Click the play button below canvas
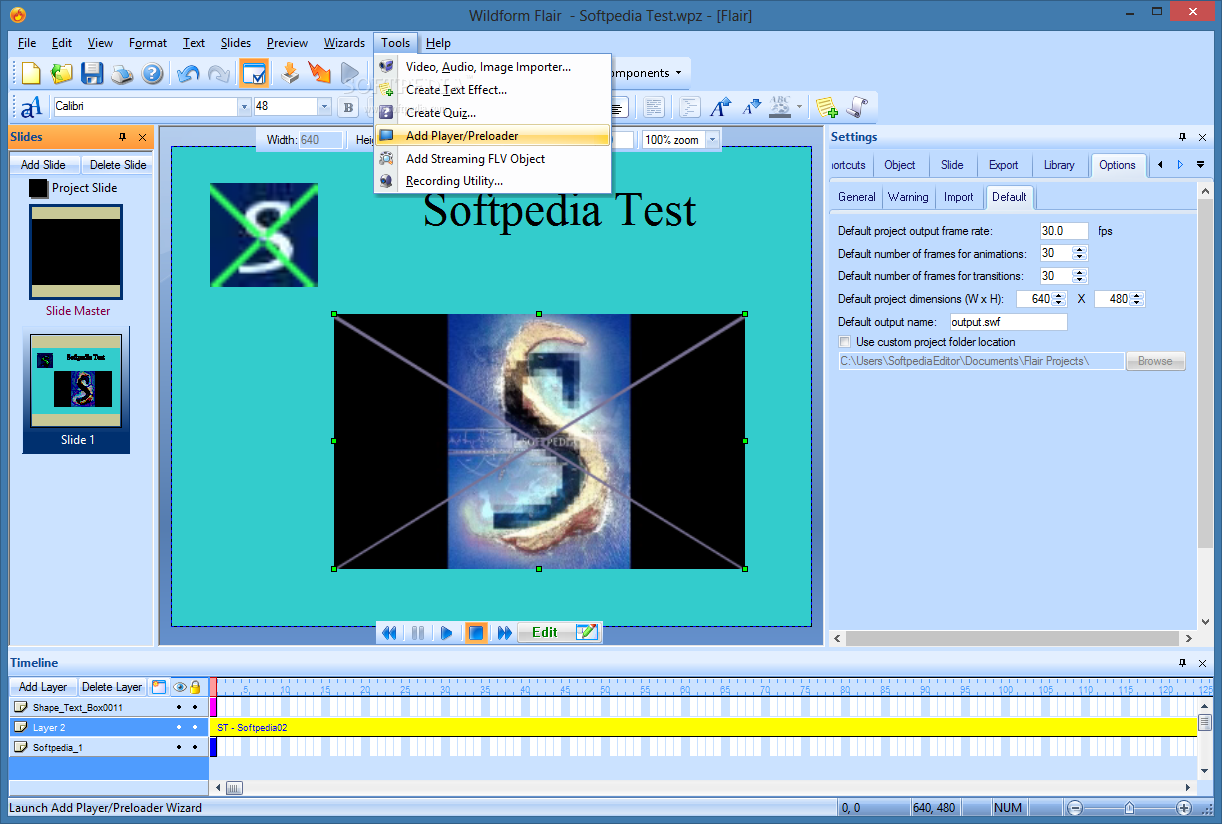1222x824 pixels. tap(447, 632)
